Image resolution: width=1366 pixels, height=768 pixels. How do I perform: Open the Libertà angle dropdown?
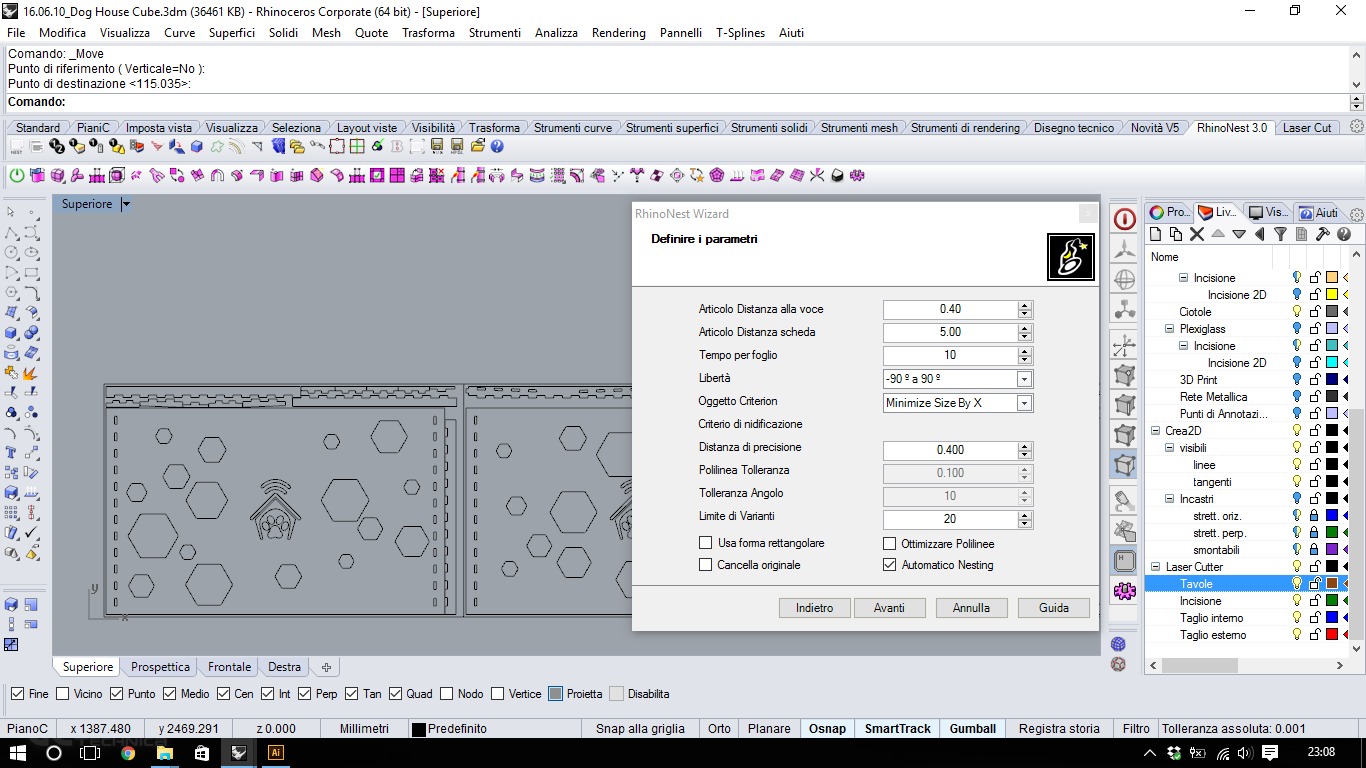click(1024, 379)
